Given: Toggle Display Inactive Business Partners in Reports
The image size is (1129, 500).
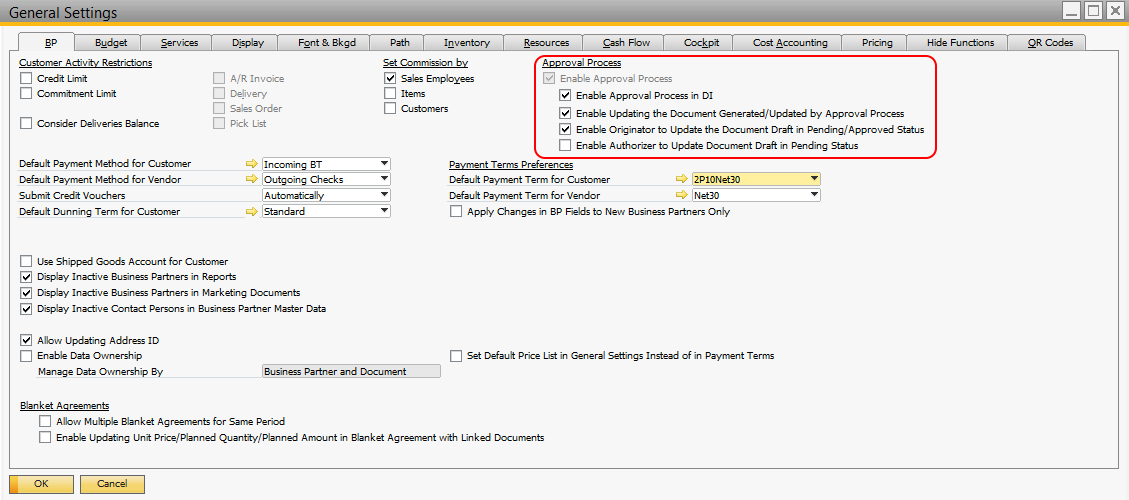Looking at the screenshot, I should (26, 277).
